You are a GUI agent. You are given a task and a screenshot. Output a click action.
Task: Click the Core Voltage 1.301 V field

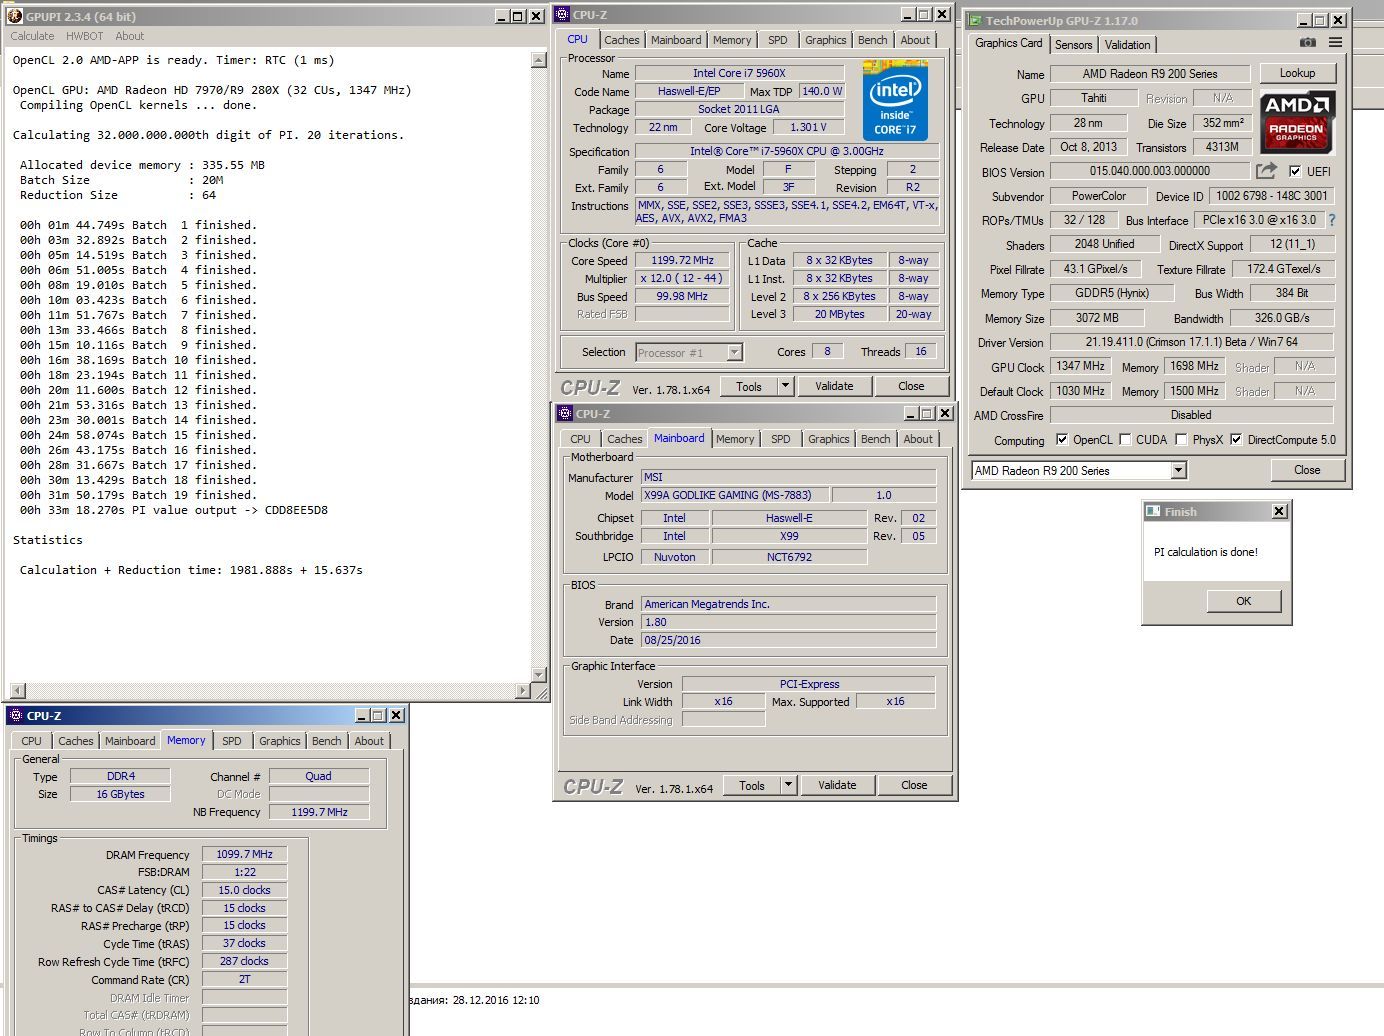coord(808,127)
